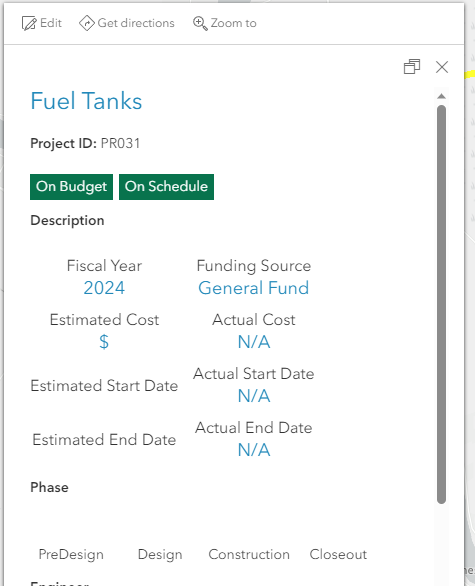Click the Edit pencil icon
The image size is (475, 586).
[29, 23]
